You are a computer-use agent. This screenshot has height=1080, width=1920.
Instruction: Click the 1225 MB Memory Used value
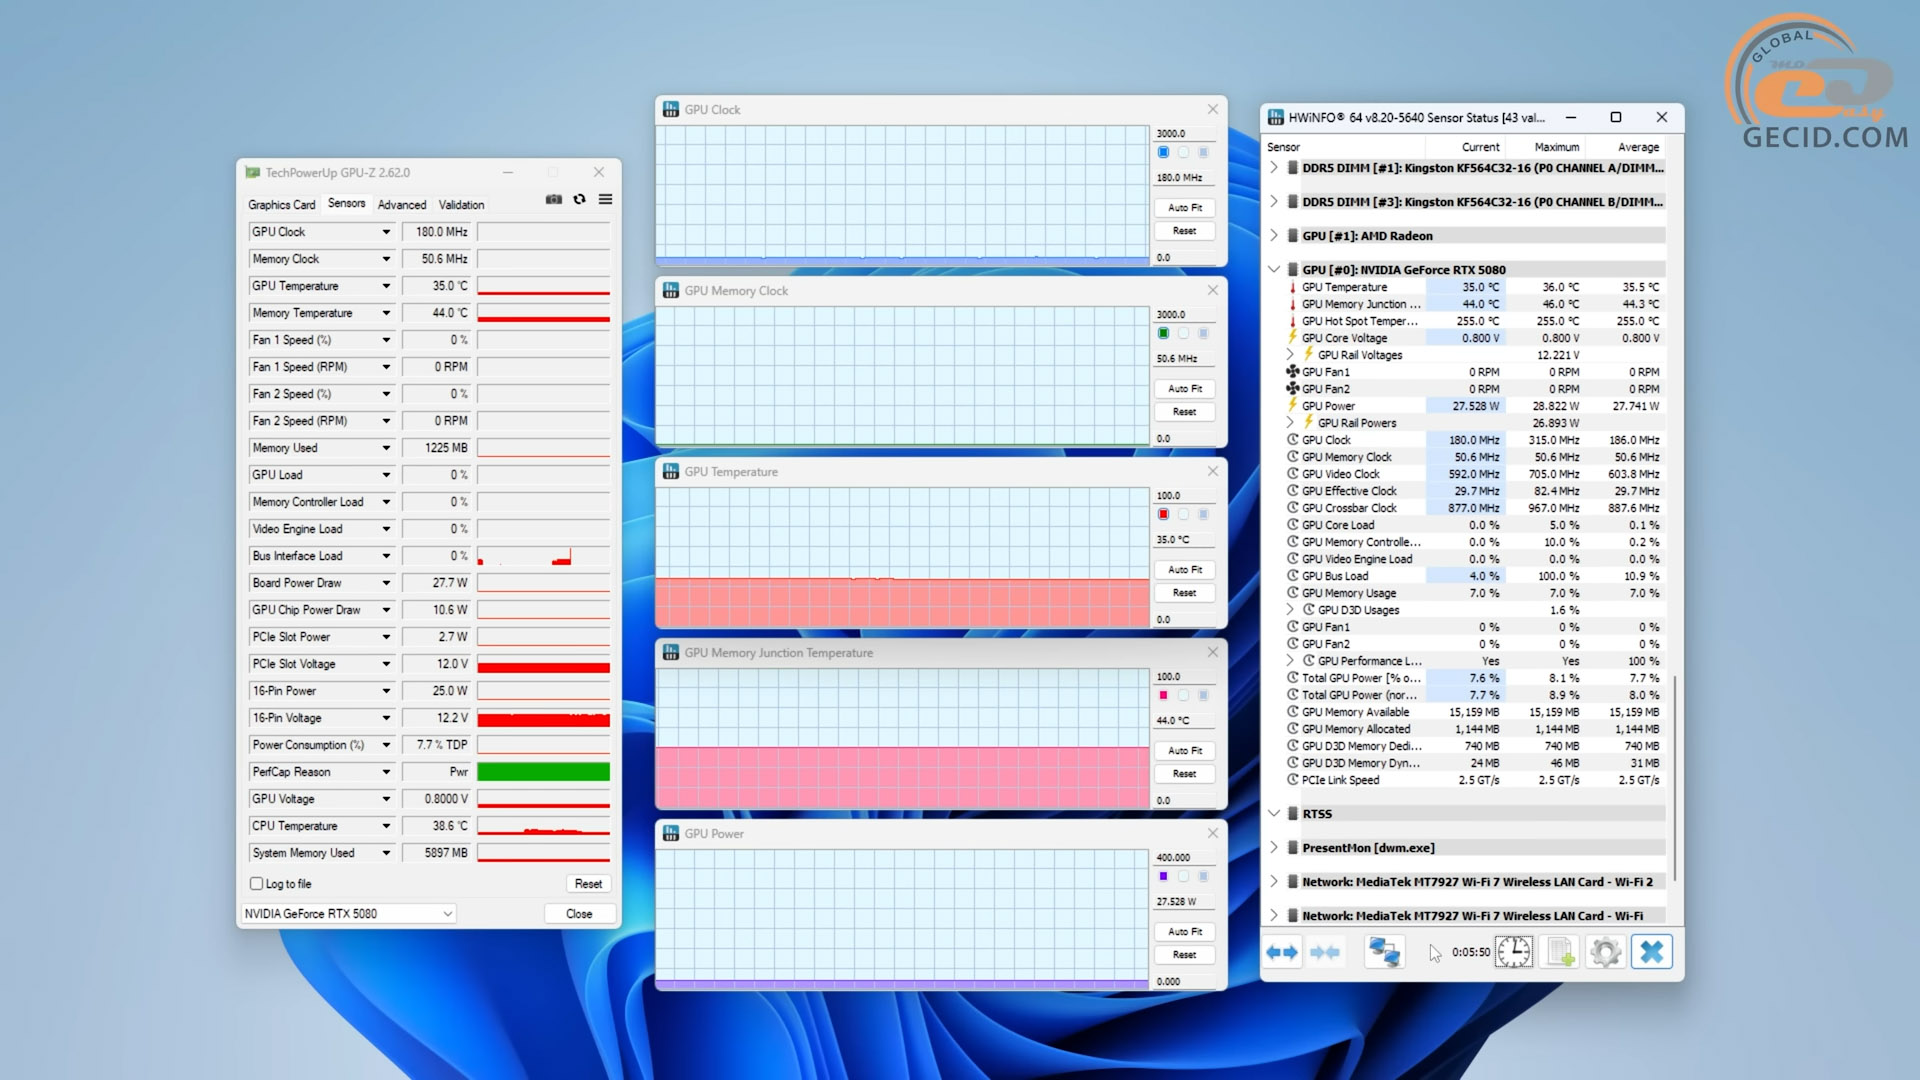coord(437,448)
